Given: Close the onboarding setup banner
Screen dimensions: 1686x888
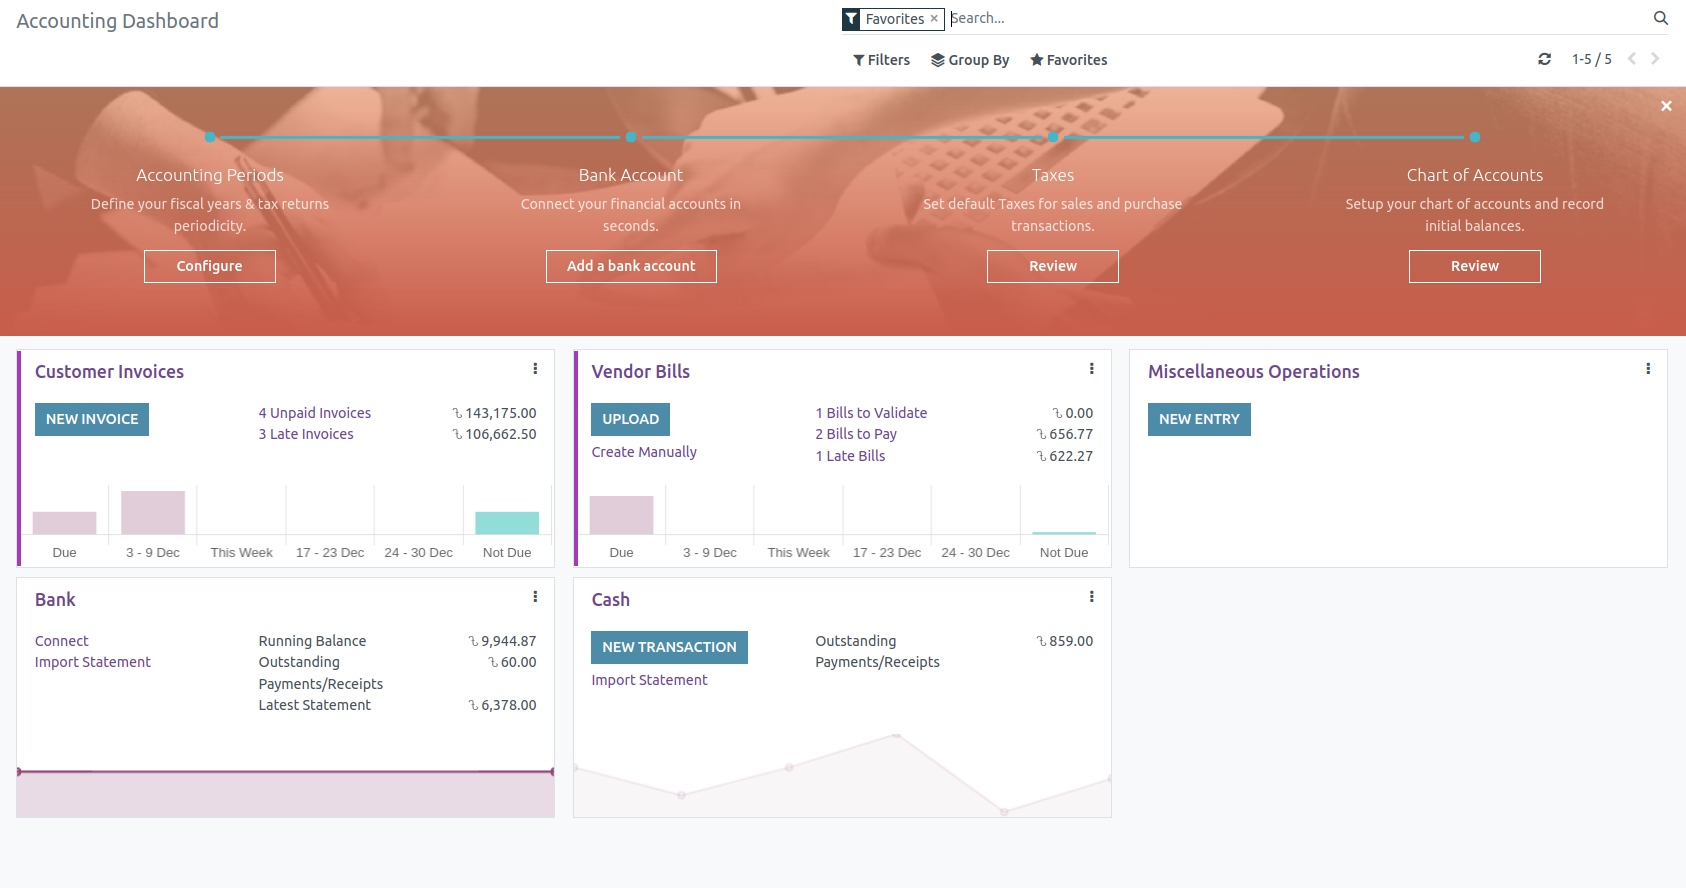Looking at the screenshot, I should [x=1665, y=106].
